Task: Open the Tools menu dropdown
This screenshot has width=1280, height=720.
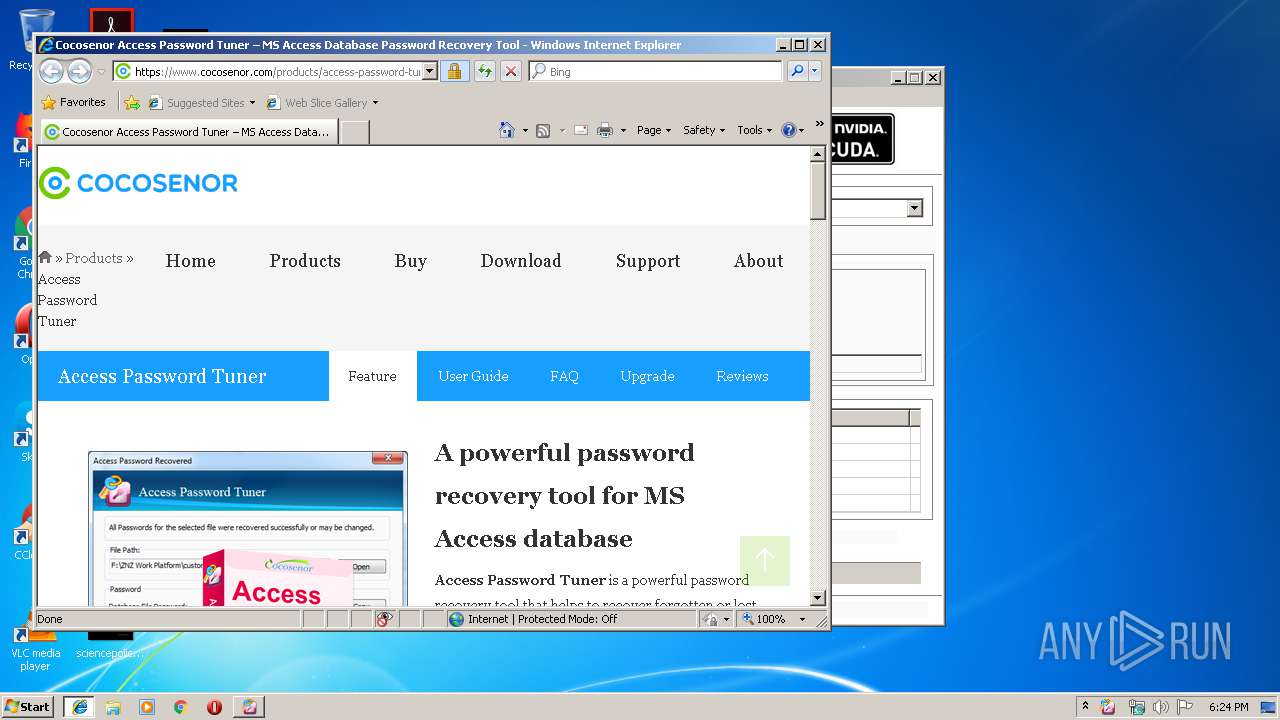Action: click(x=755, y=130)
